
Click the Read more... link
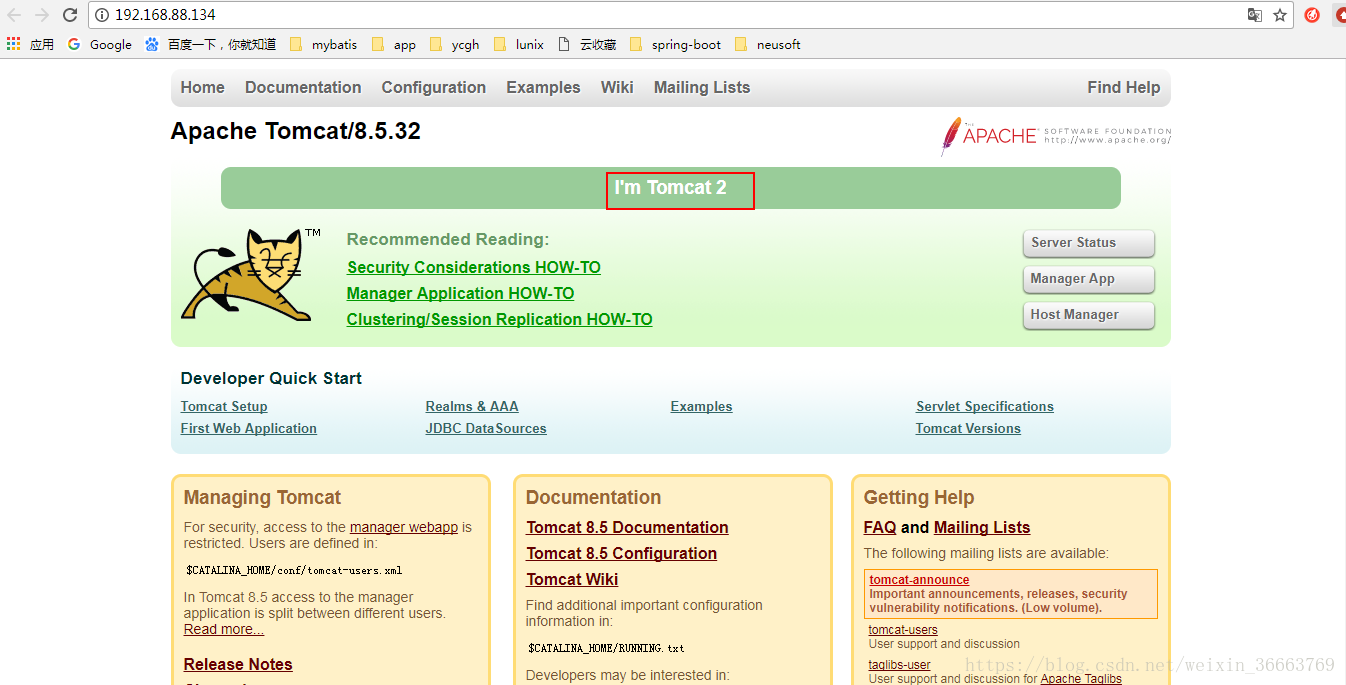click(x=224, y=629)
